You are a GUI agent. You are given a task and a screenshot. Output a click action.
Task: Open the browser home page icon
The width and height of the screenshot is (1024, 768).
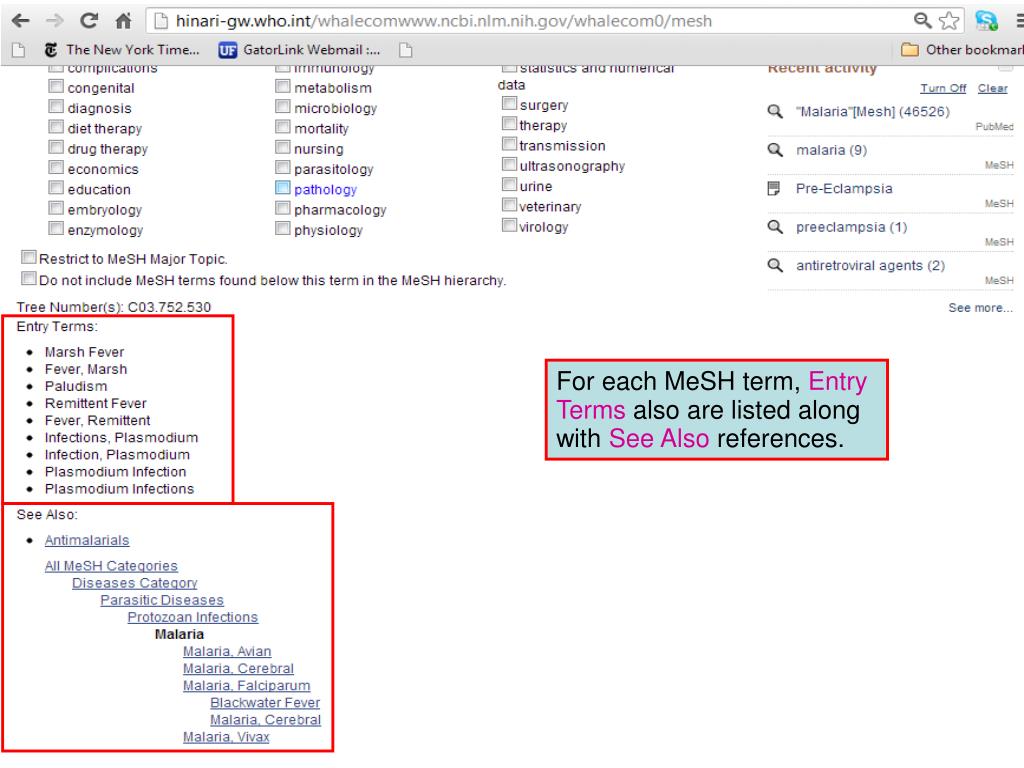(123, 21)
